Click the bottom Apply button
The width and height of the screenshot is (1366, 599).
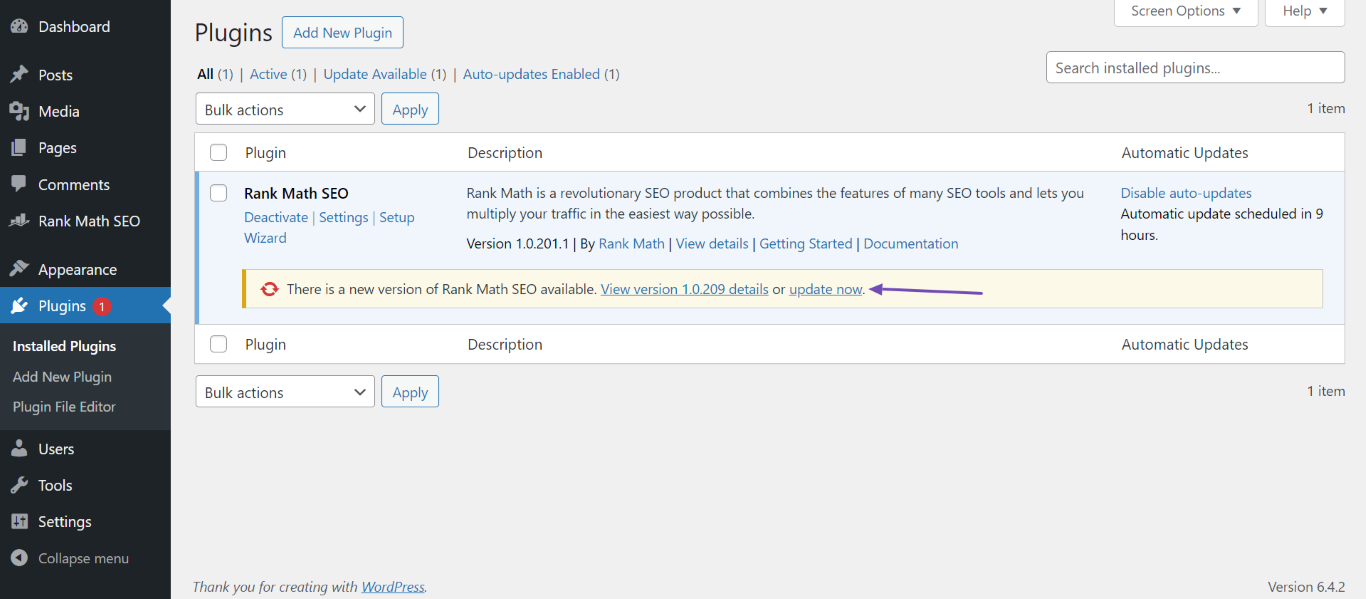tap(410, 392)
